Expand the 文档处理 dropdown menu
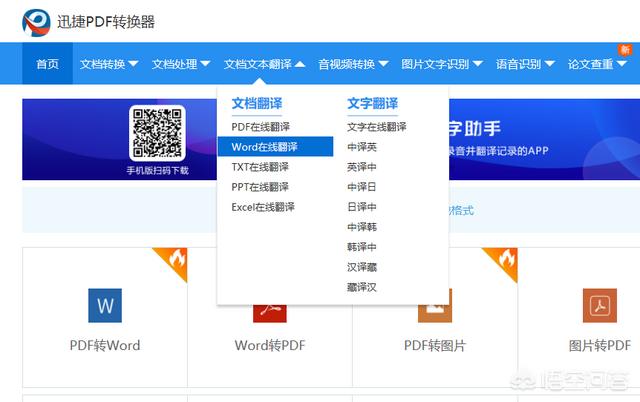Image resolution: width=640 pixels, height=402 pixels. click(x=181, y=64)
